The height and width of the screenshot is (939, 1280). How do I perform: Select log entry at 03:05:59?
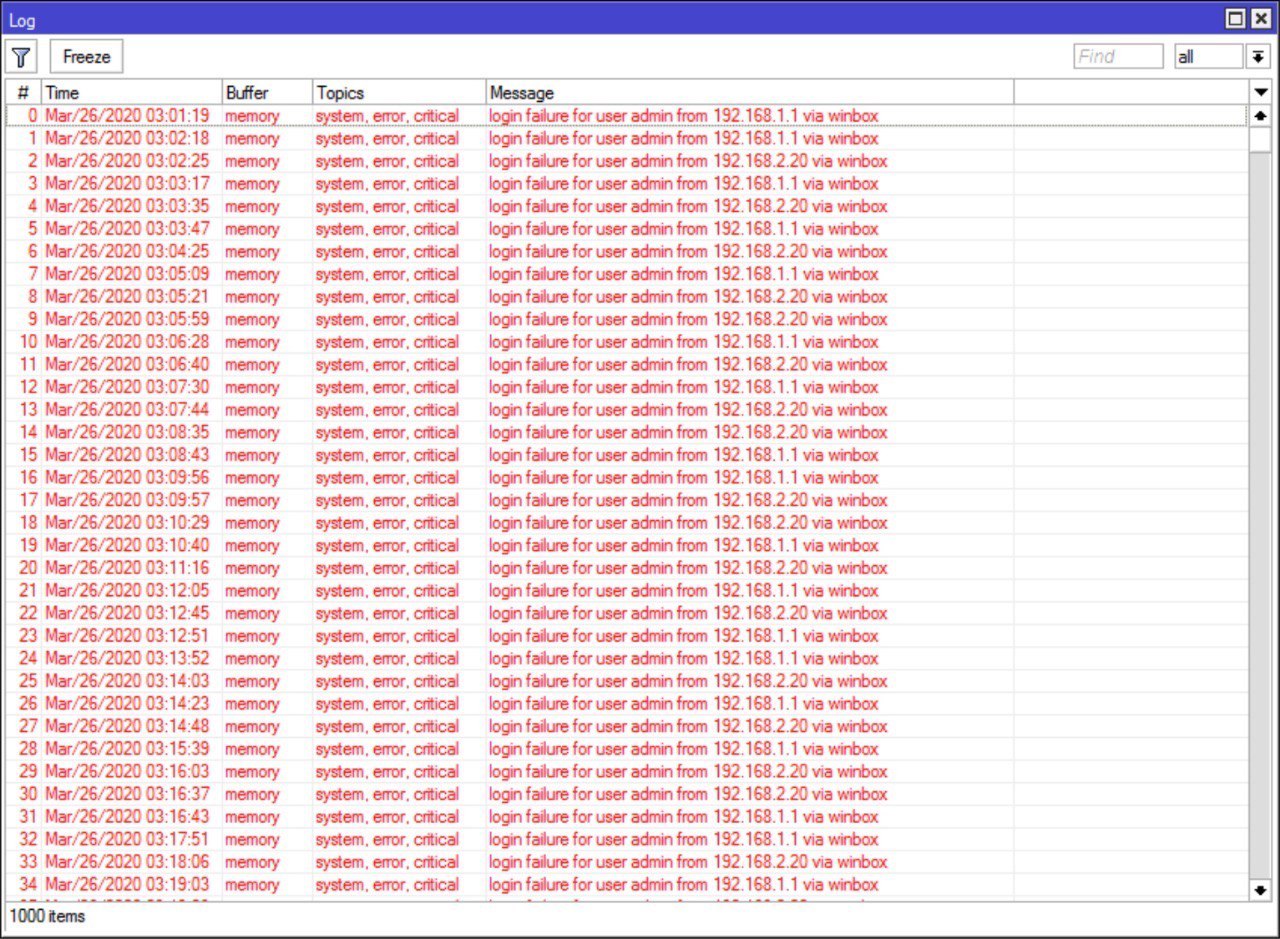click(x=627, y=319)
